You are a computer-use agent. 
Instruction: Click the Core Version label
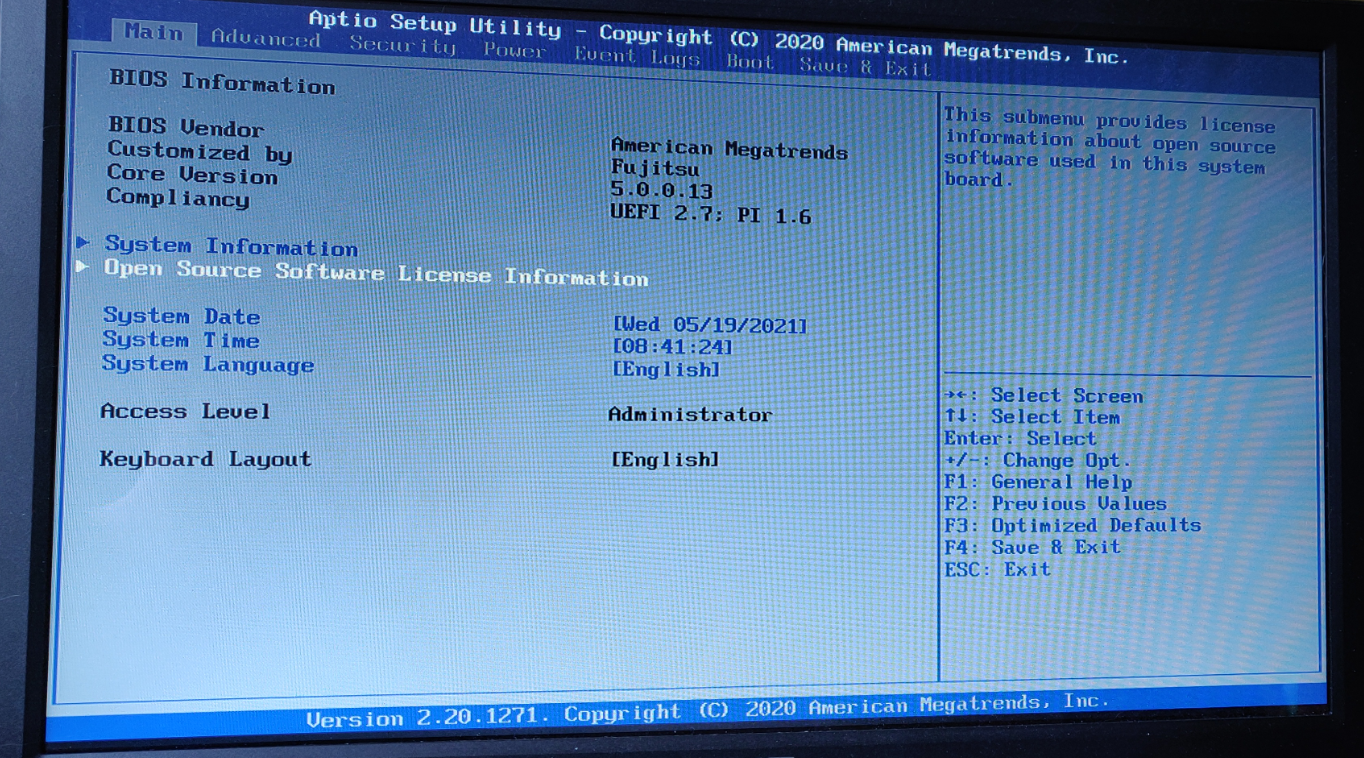click(192, 175)
